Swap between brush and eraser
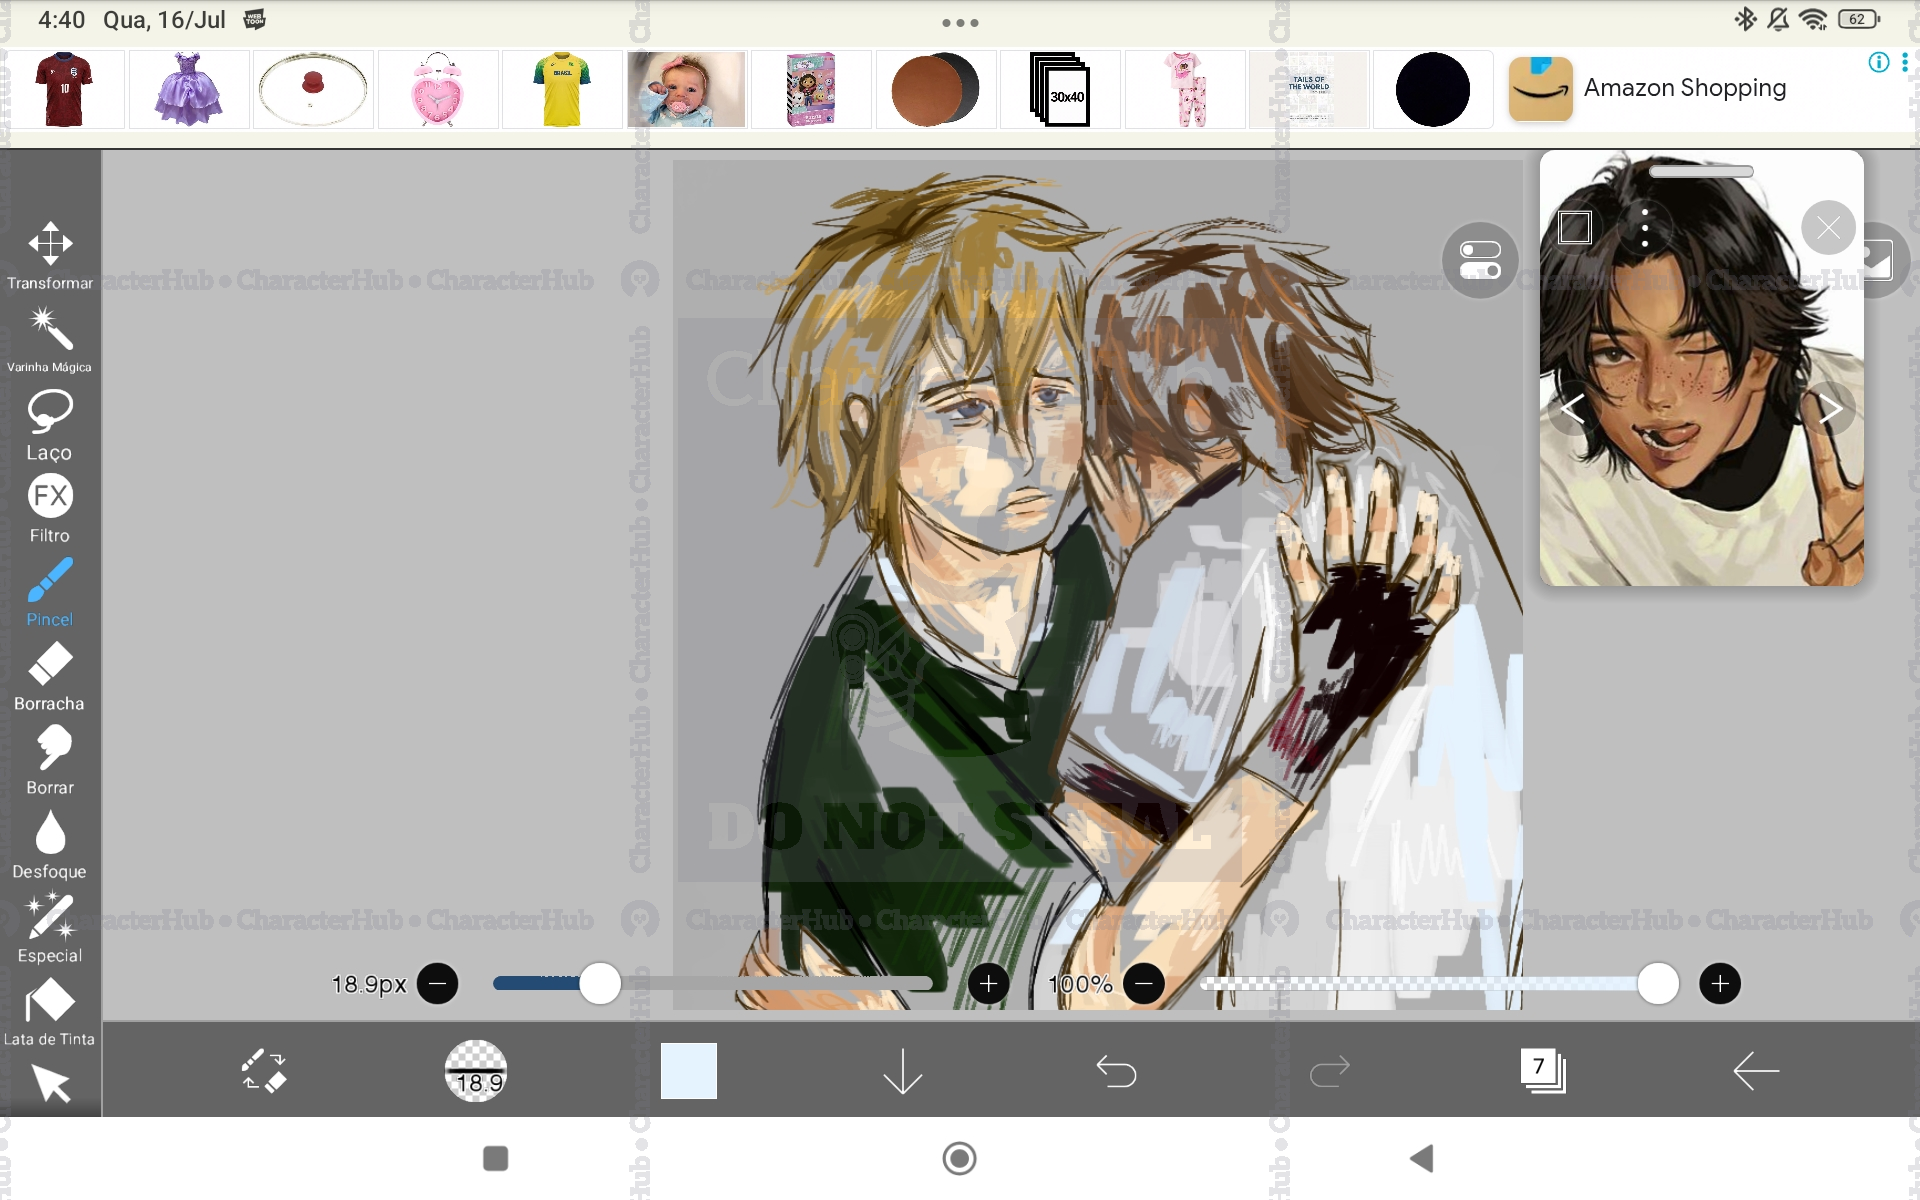This screenshot has height=1200, width=1920. tap(264, 1071)
